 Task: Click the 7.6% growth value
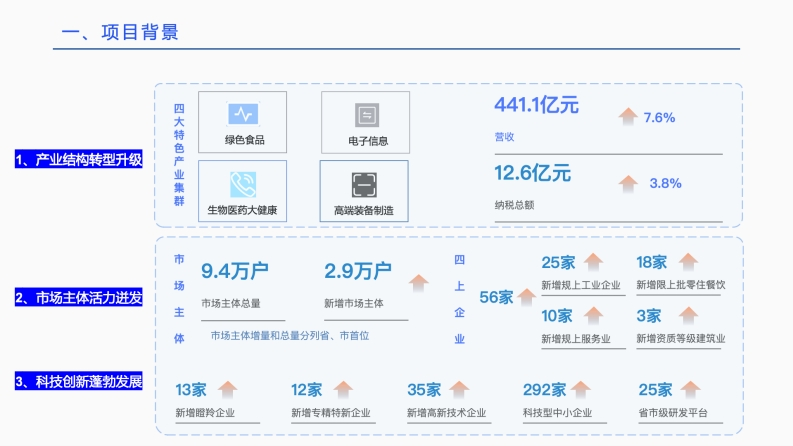click(659, 118)
